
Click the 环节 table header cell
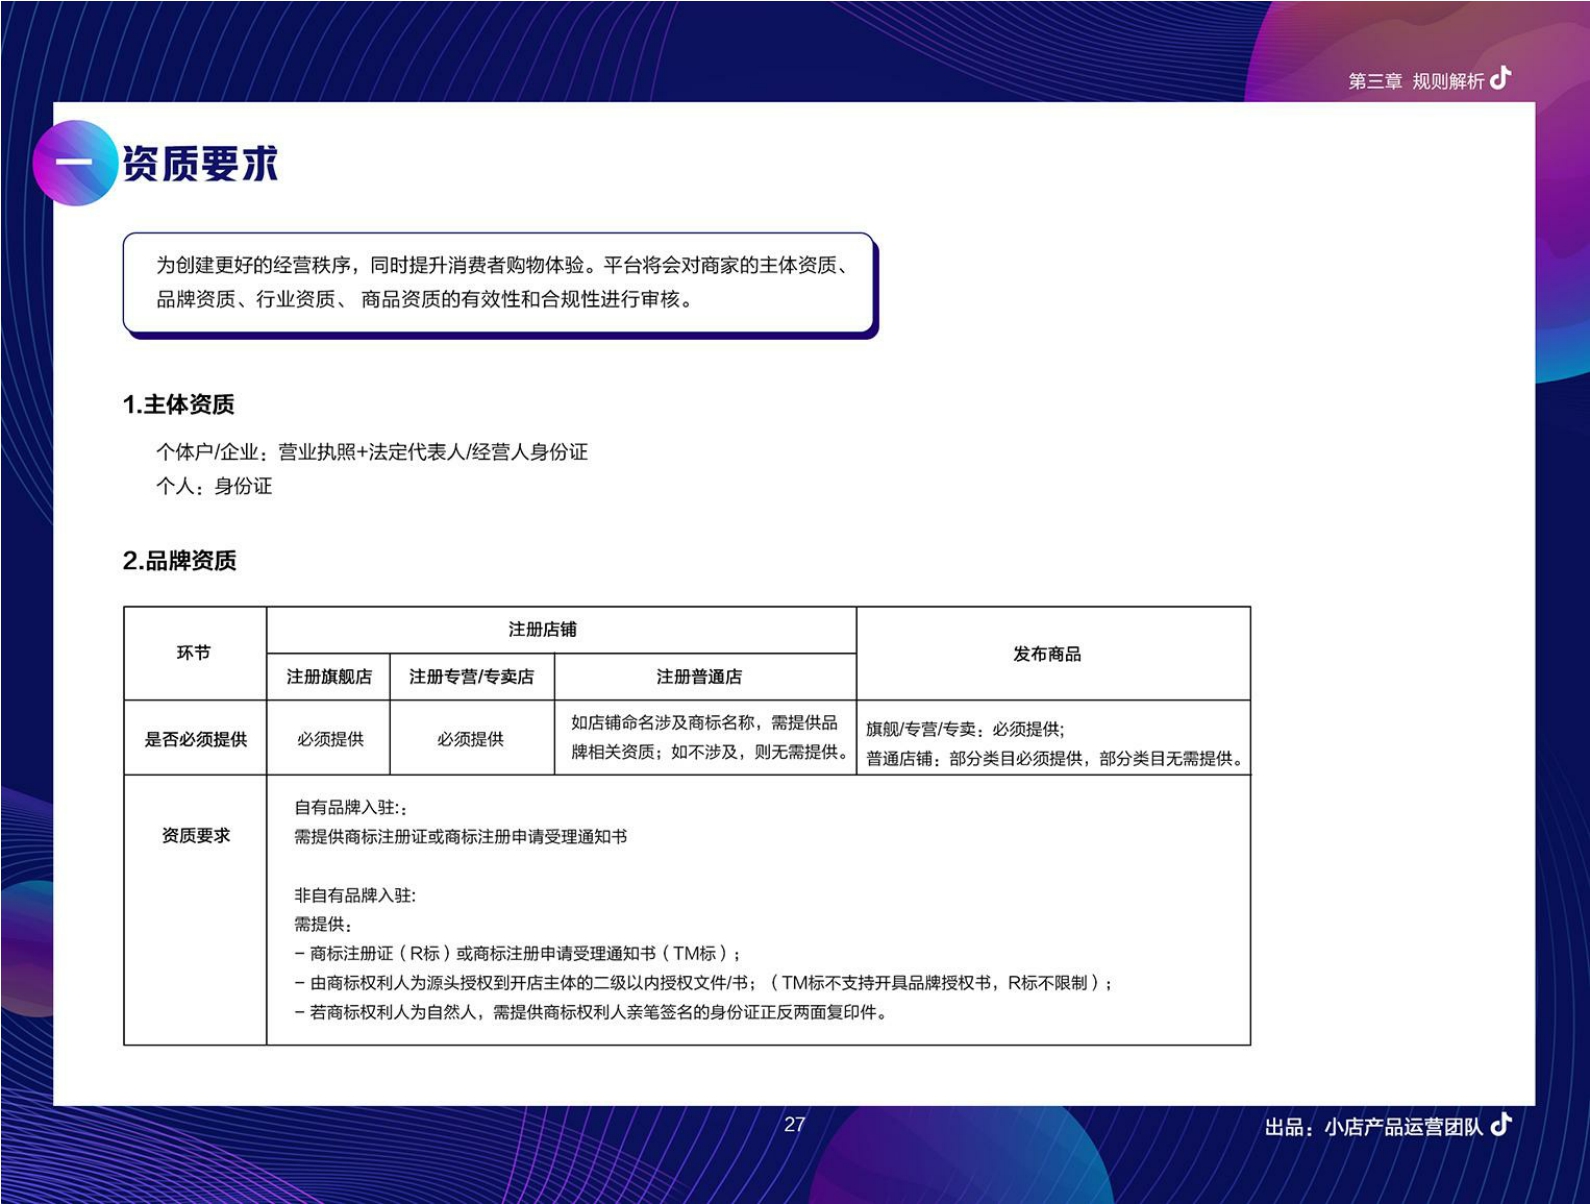tap(194, 653)
